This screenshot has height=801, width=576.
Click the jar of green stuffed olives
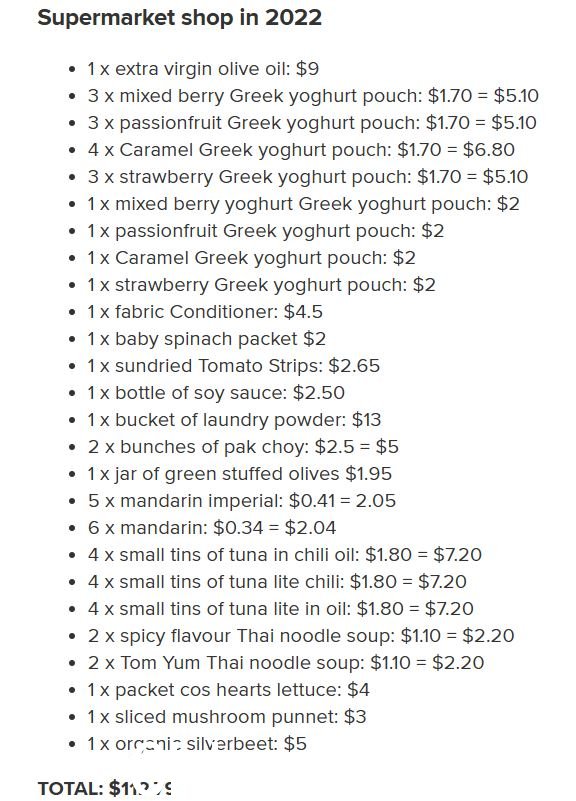point(239,475)
